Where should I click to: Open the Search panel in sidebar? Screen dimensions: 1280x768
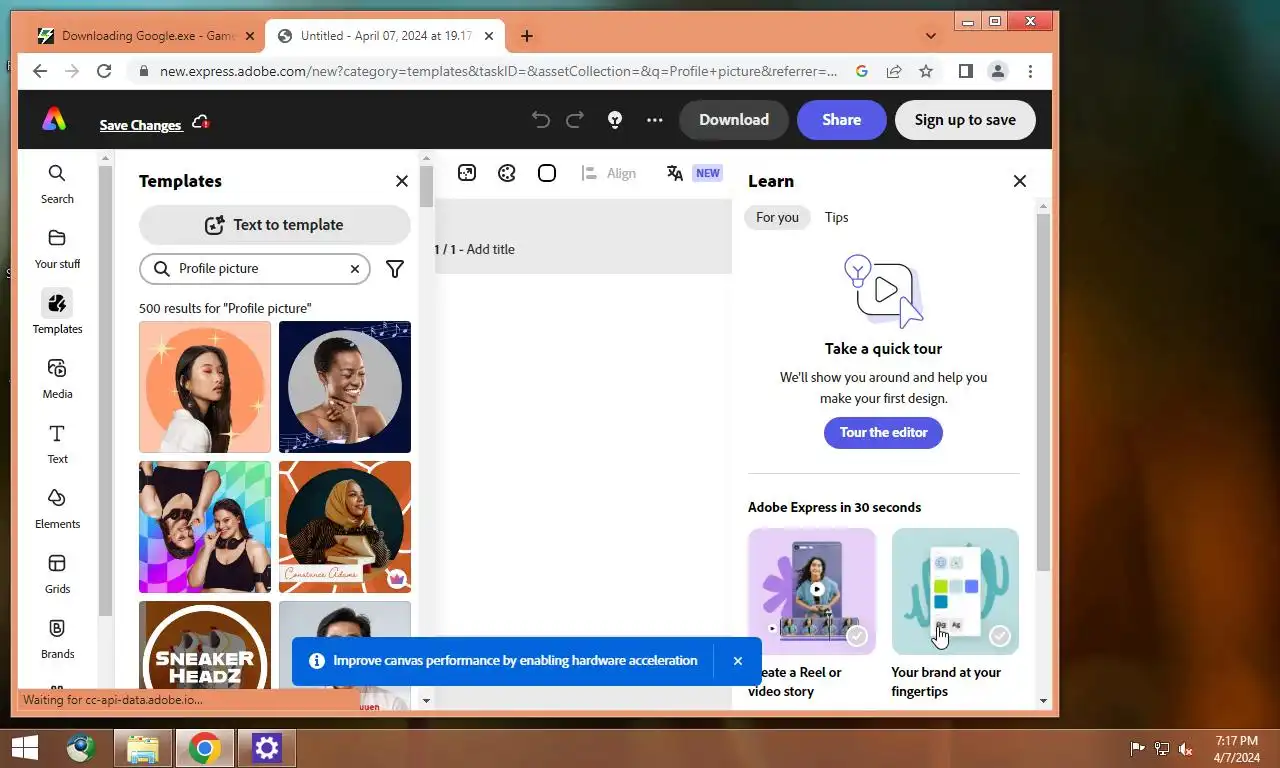[x=57, y=184]
